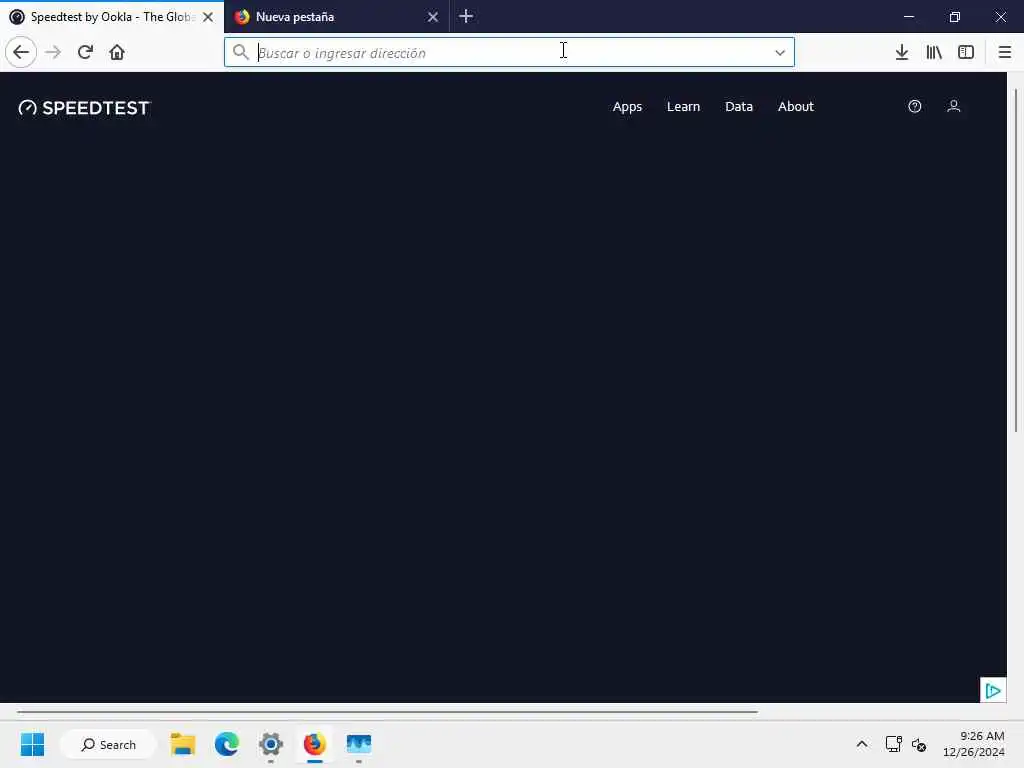The height and width of the screenshot is (768, 1024).
Task: Click the Firefox taskbar icon
Action: 314,744
